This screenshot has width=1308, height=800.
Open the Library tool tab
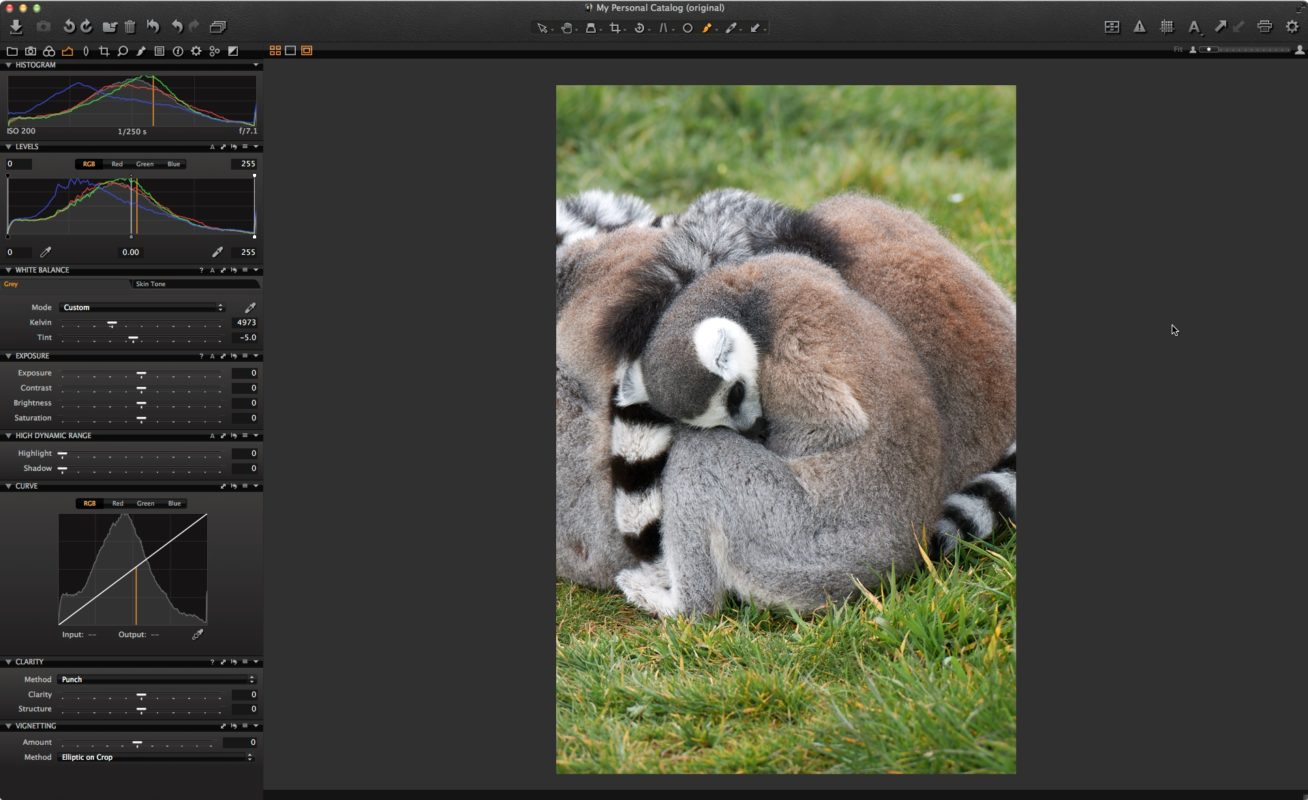[13, 50]
